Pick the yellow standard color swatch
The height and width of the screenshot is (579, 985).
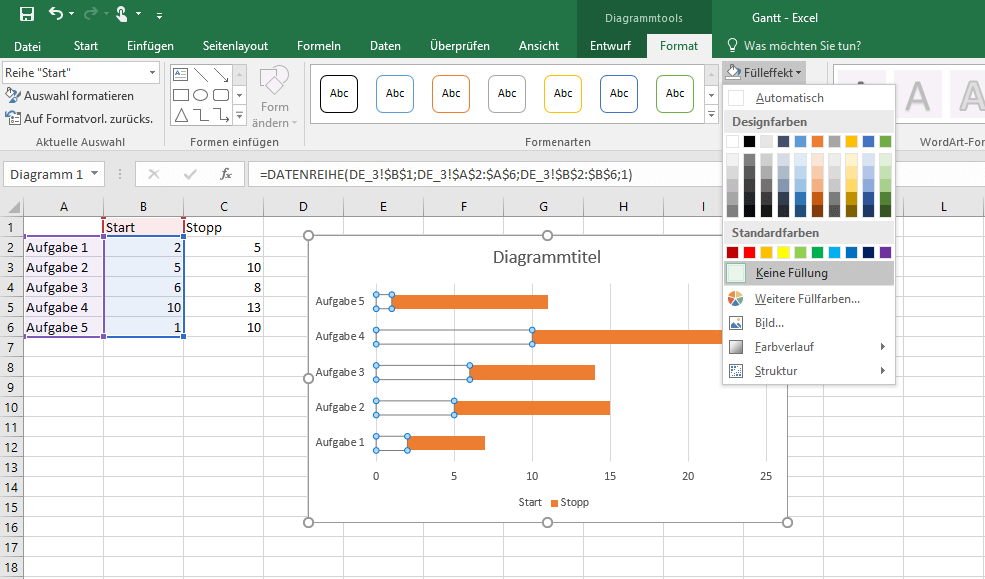[x=783, y=252]
